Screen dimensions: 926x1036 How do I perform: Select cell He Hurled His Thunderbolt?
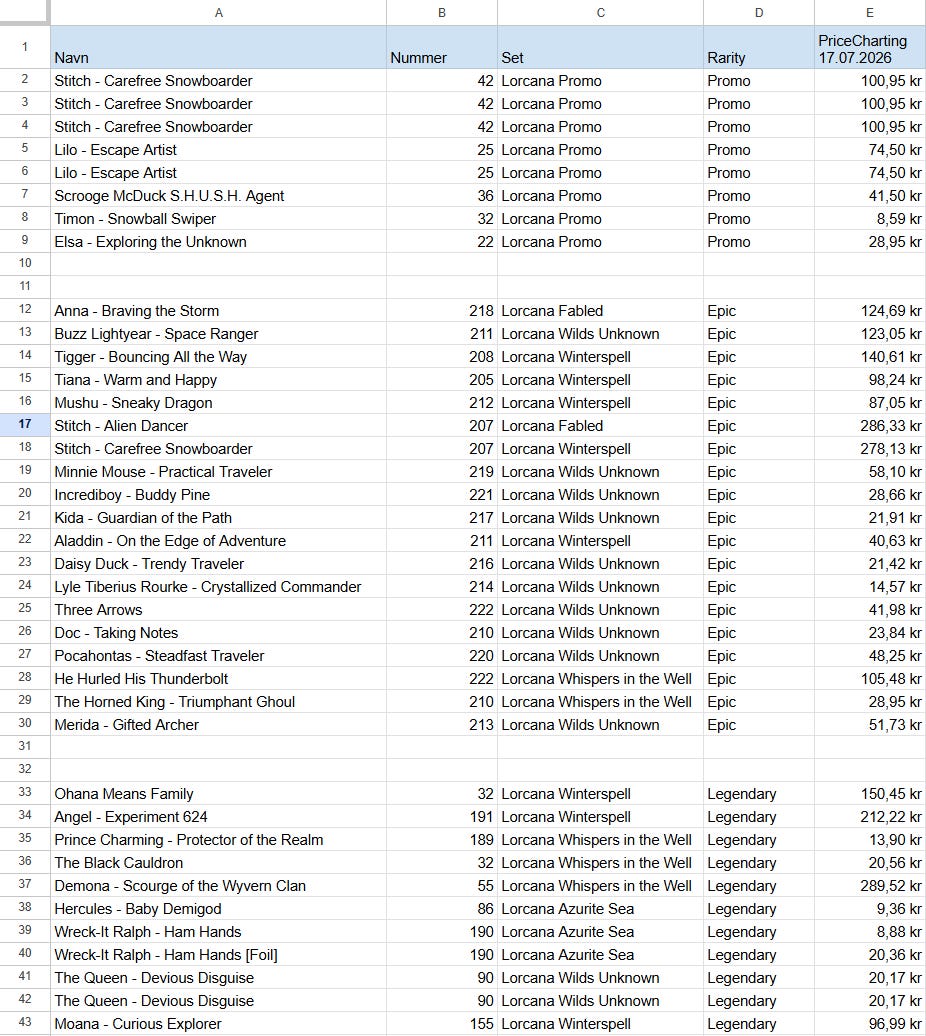tap(219, 679)
